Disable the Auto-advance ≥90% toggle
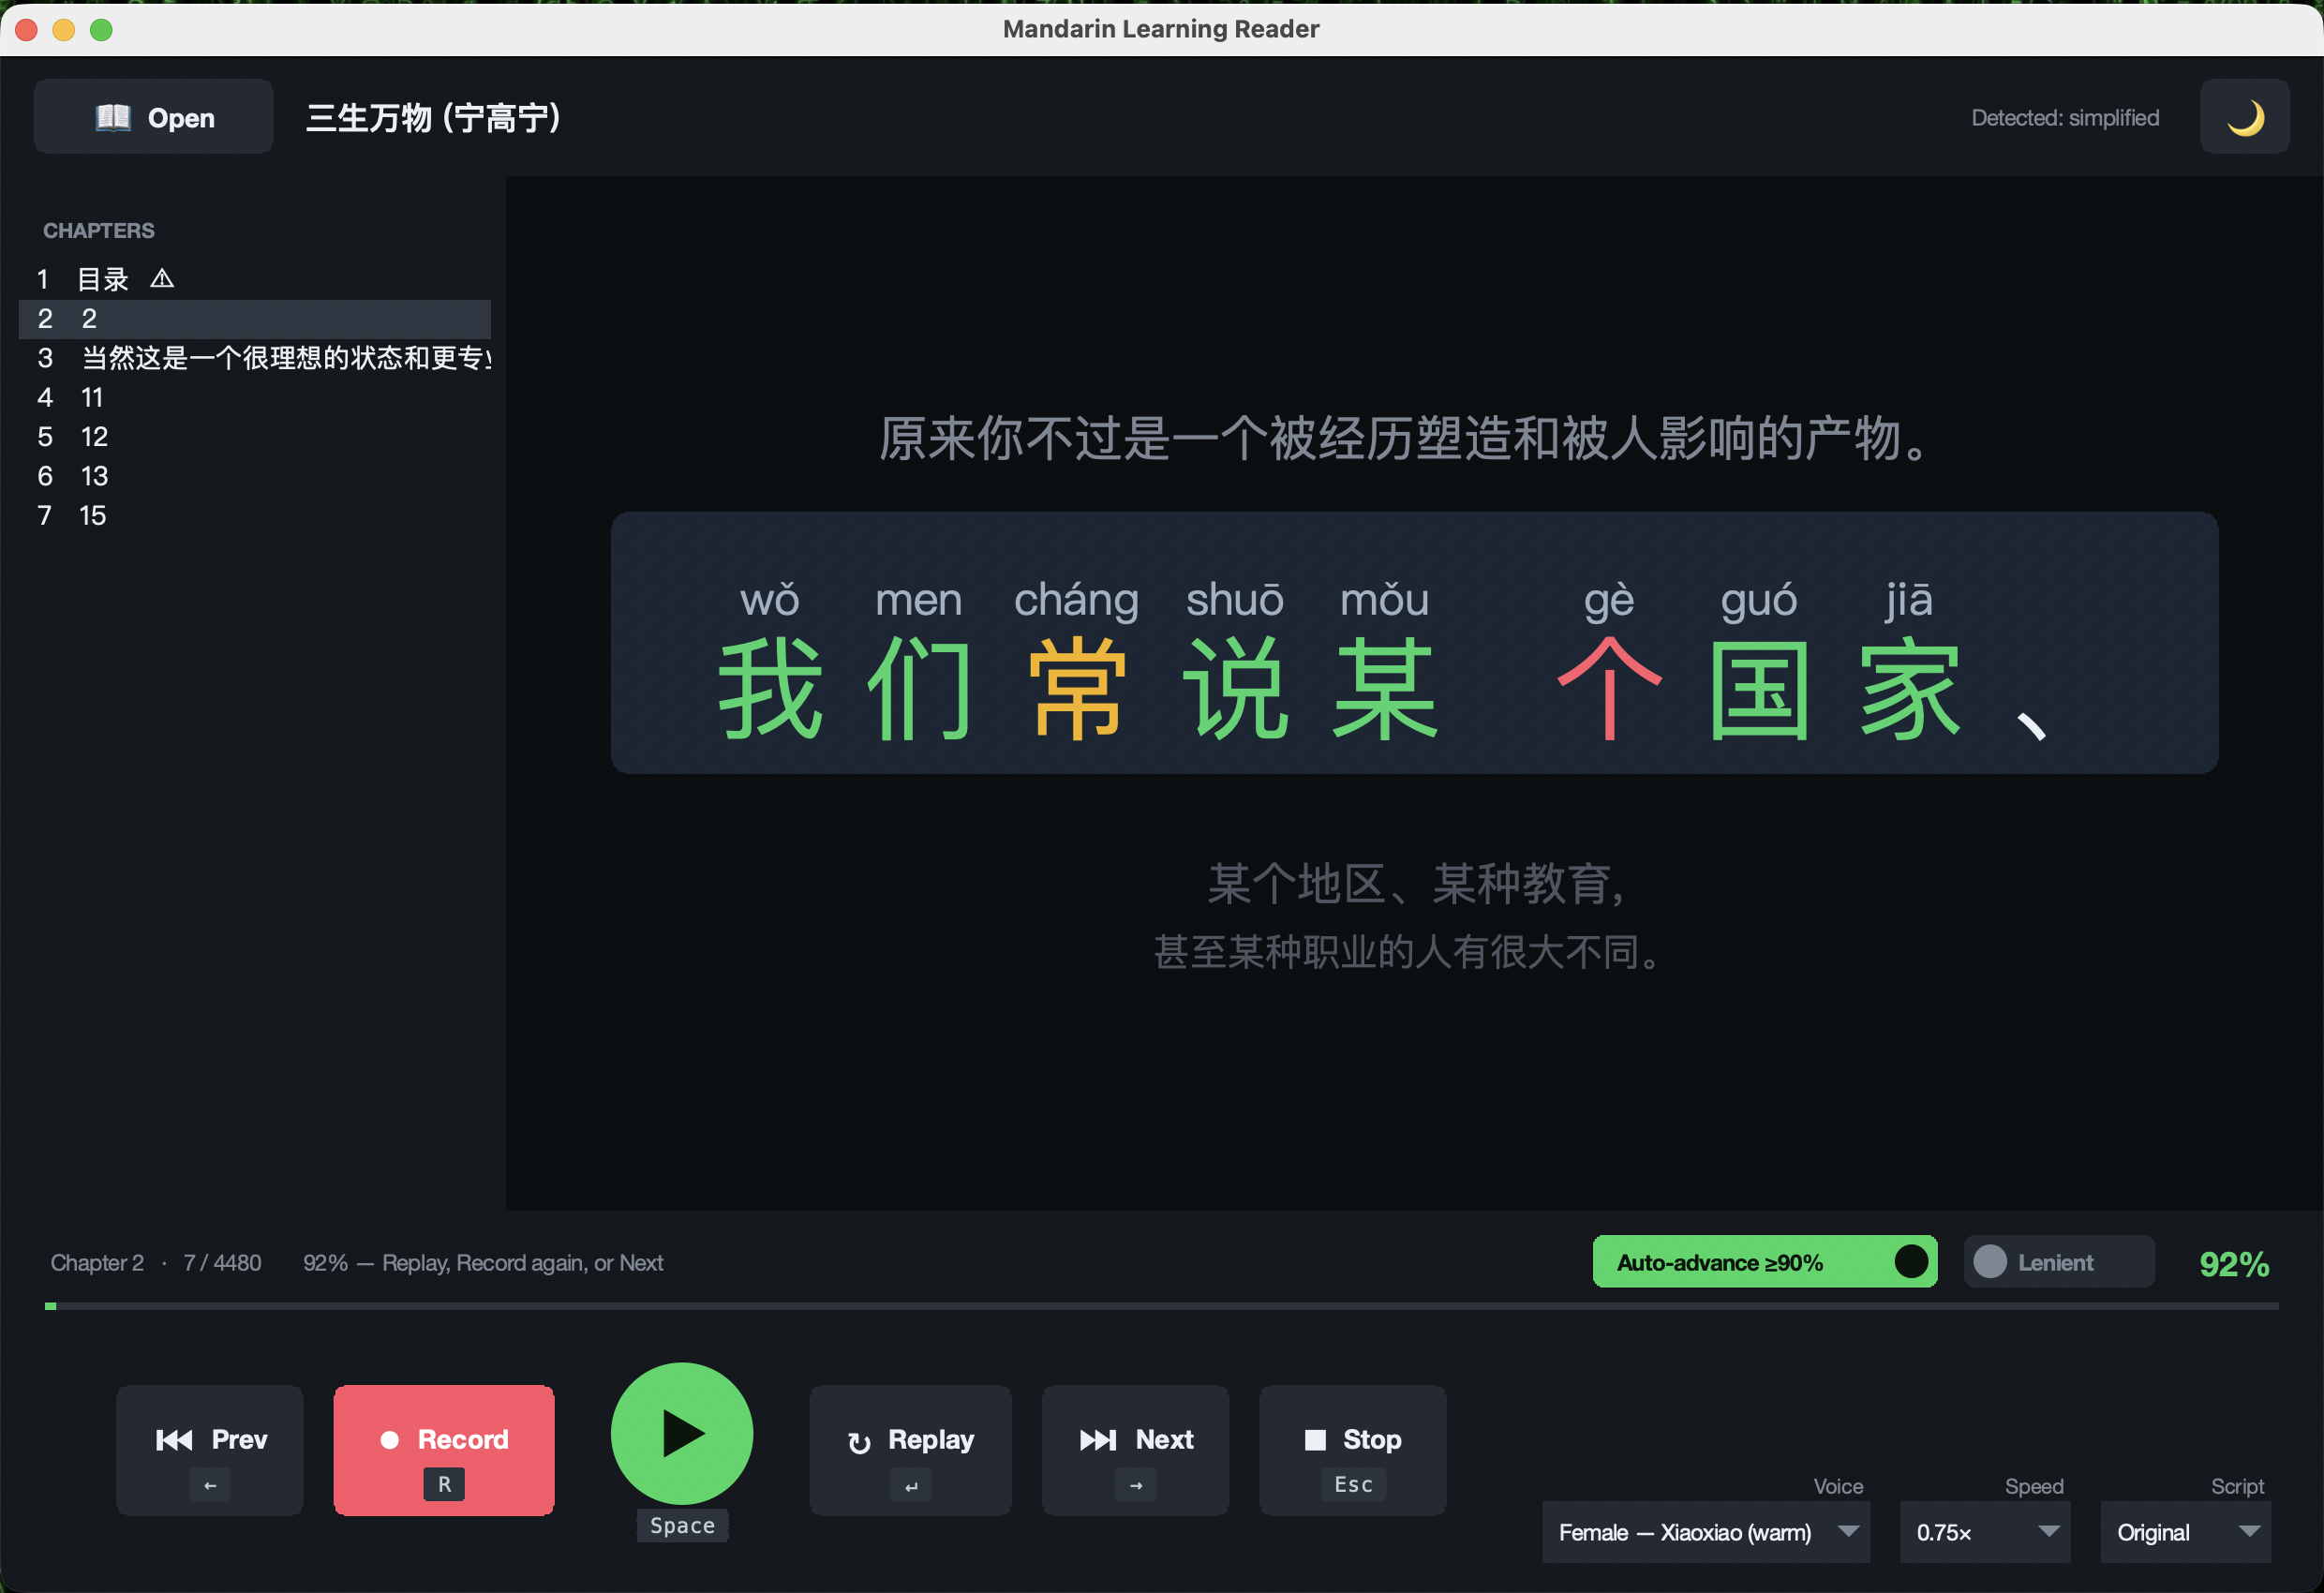Viewport: 2324px width, 1593px height. pos(1764,1262)
